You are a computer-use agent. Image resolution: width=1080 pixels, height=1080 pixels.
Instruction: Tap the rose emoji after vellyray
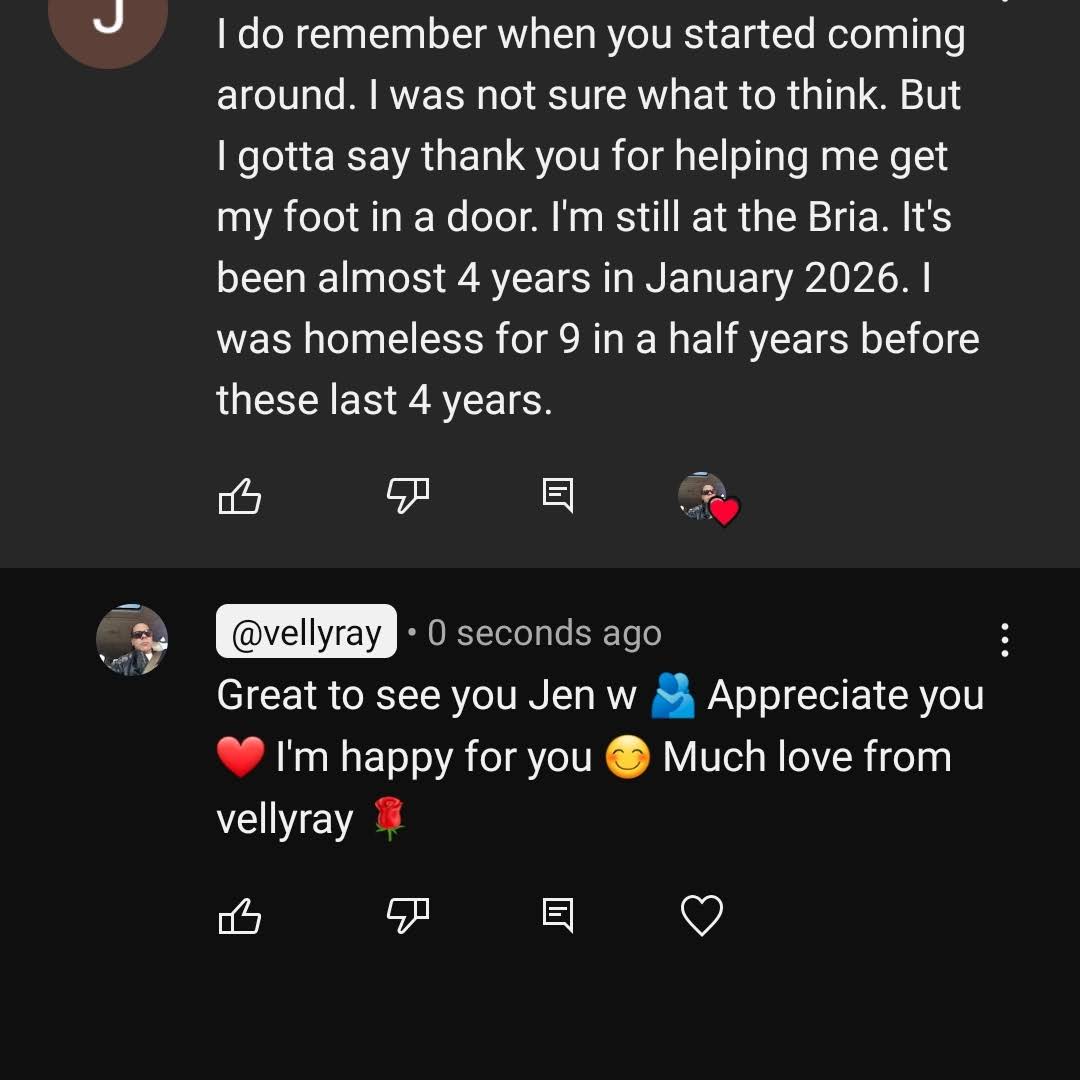point(388,820)
